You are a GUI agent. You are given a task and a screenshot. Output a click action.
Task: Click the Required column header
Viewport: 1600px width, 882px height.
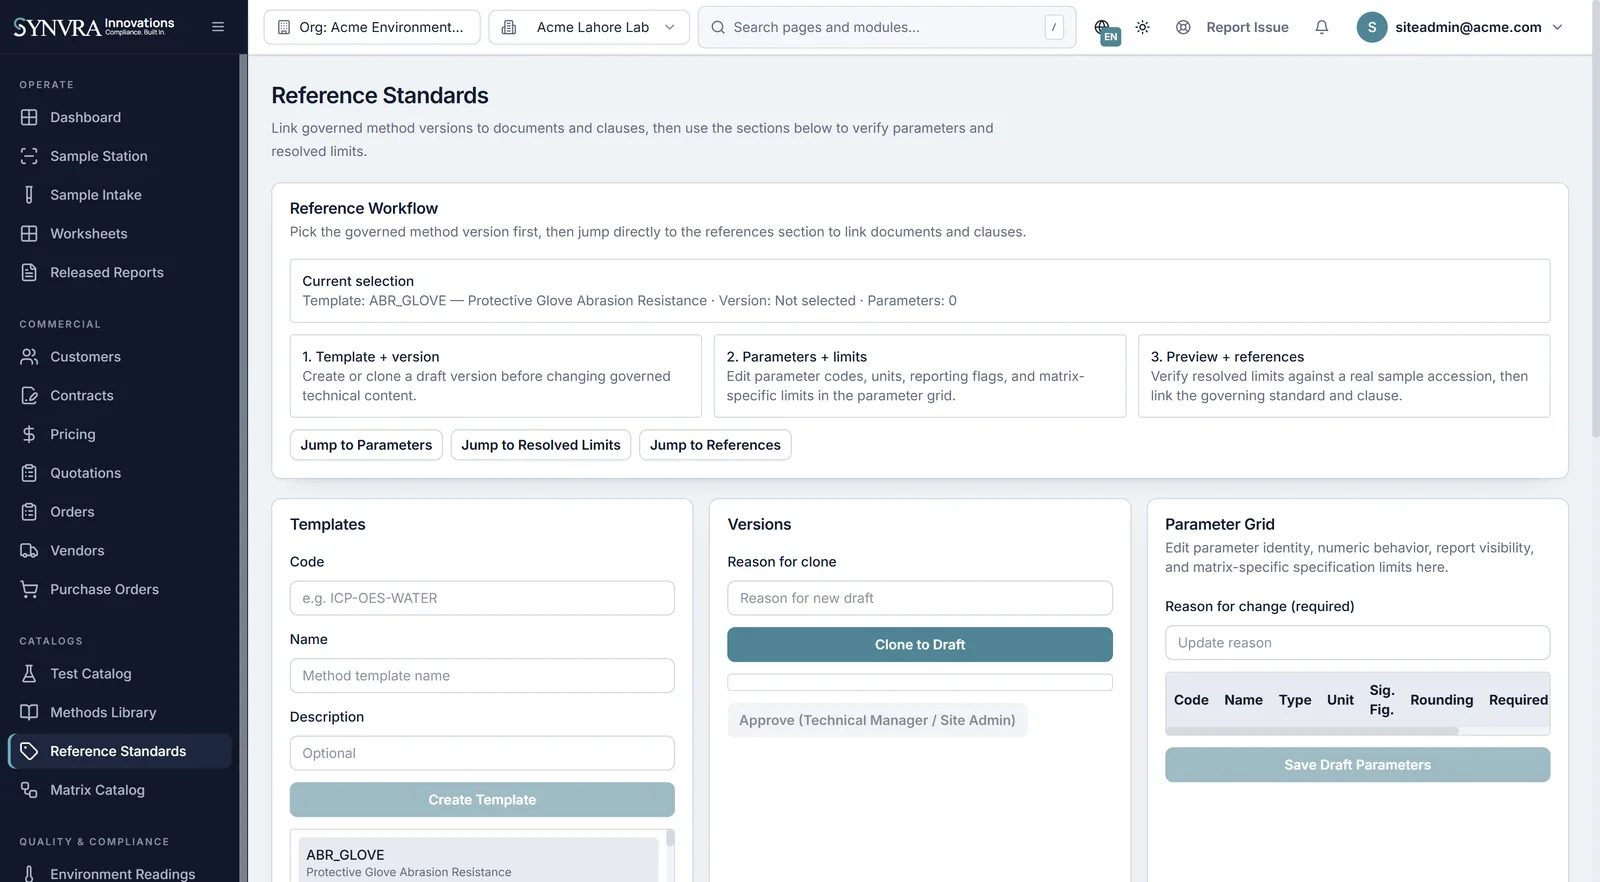click(1518, 700)
